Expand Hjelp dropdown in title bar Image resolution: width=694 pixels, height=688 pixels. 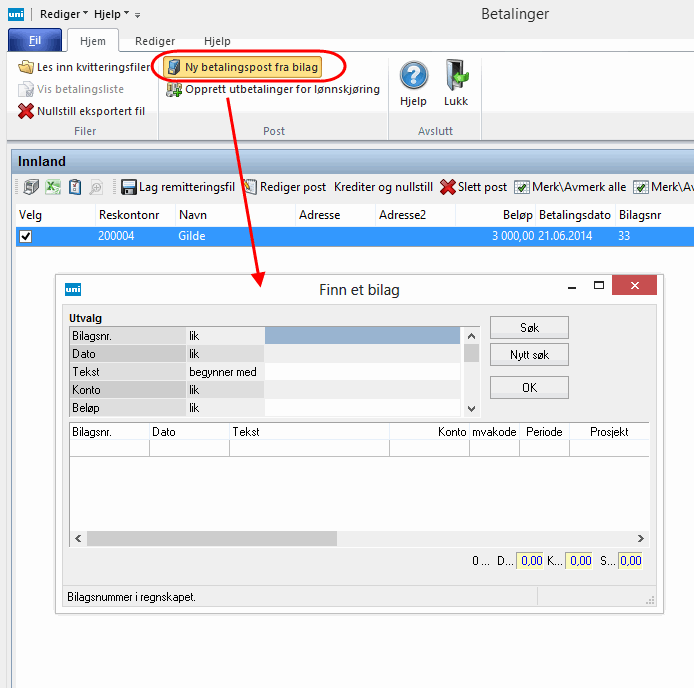point(112,15)
